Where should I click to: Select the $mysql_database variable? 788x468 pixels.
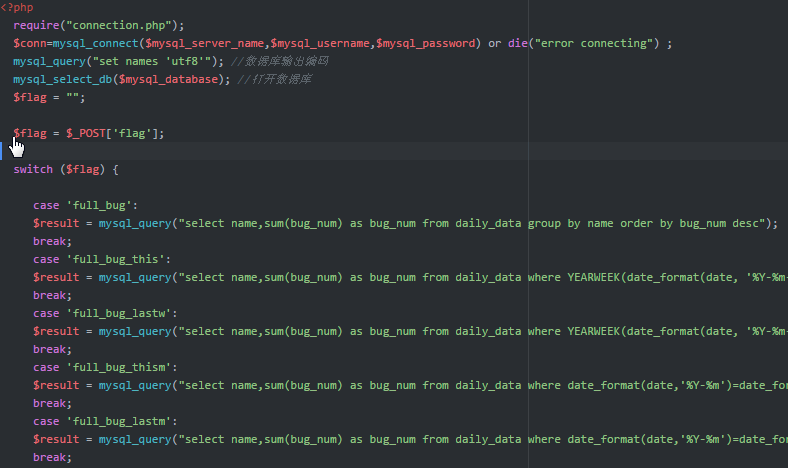coord(168,79)
